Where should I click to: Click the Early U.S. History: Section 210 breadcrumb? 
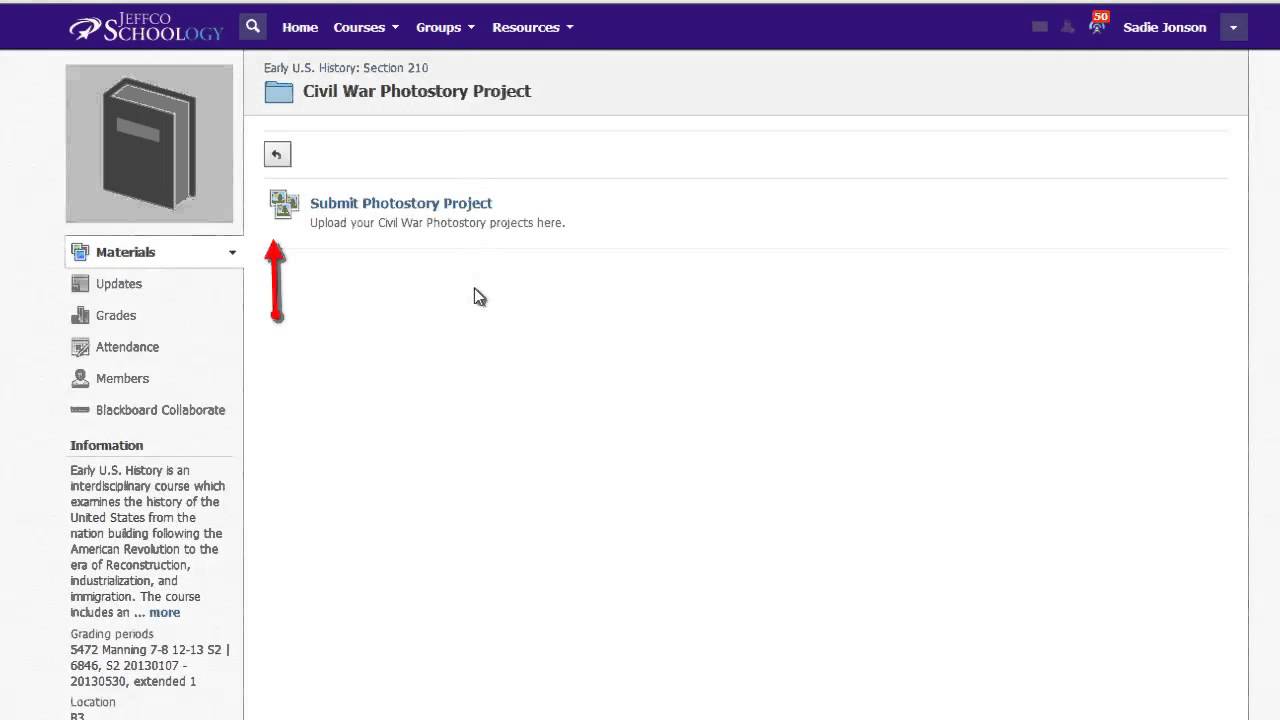click(346, 68)
